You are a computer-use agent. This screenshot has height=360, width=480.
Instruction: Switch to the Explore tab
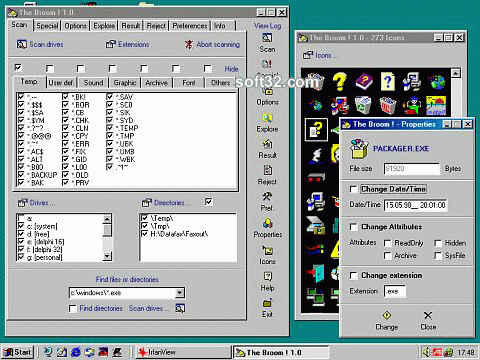point(104,26)
